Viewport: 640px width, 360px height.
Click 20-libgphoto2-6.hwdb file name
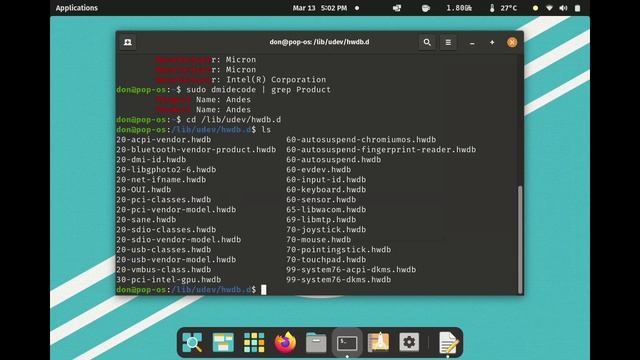pyautogui.click(x=166, y=169)
